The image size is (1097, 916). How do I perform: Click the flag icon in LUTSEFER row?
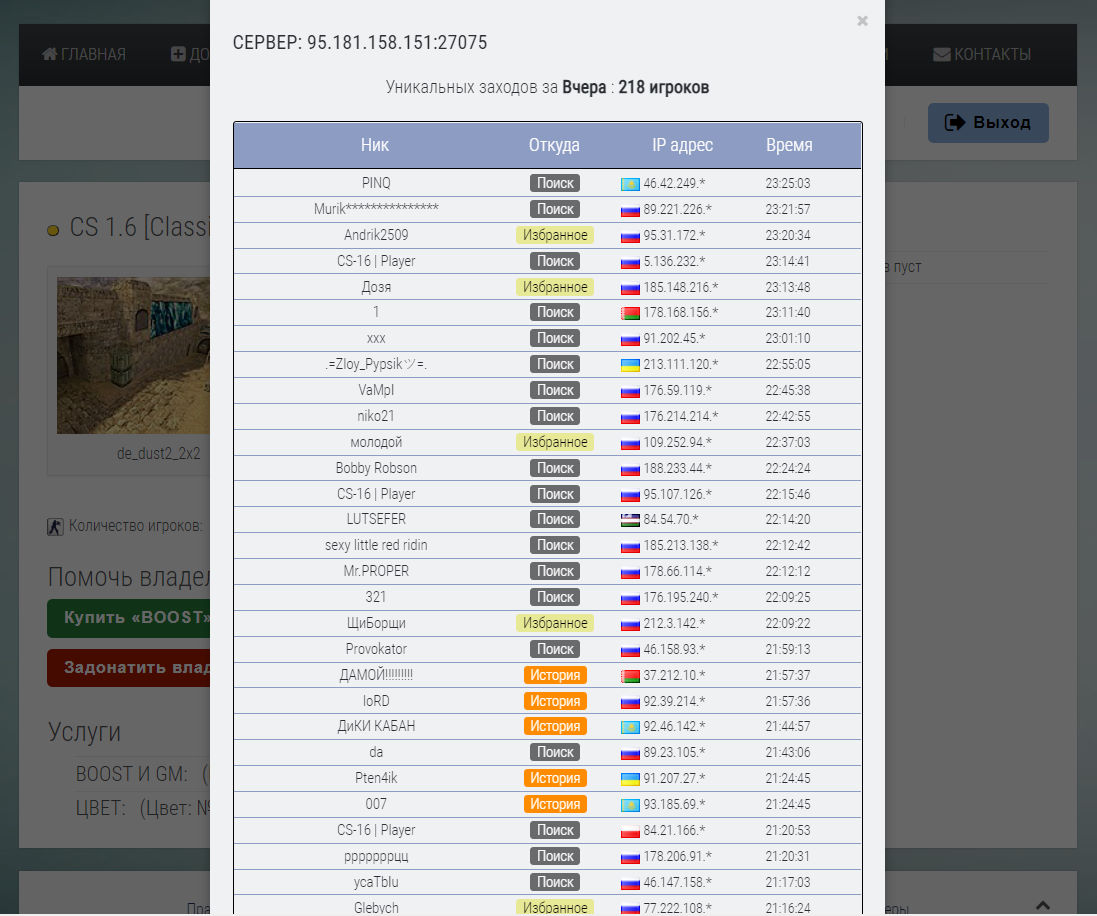pyautogui.click(x=630, y=520)
